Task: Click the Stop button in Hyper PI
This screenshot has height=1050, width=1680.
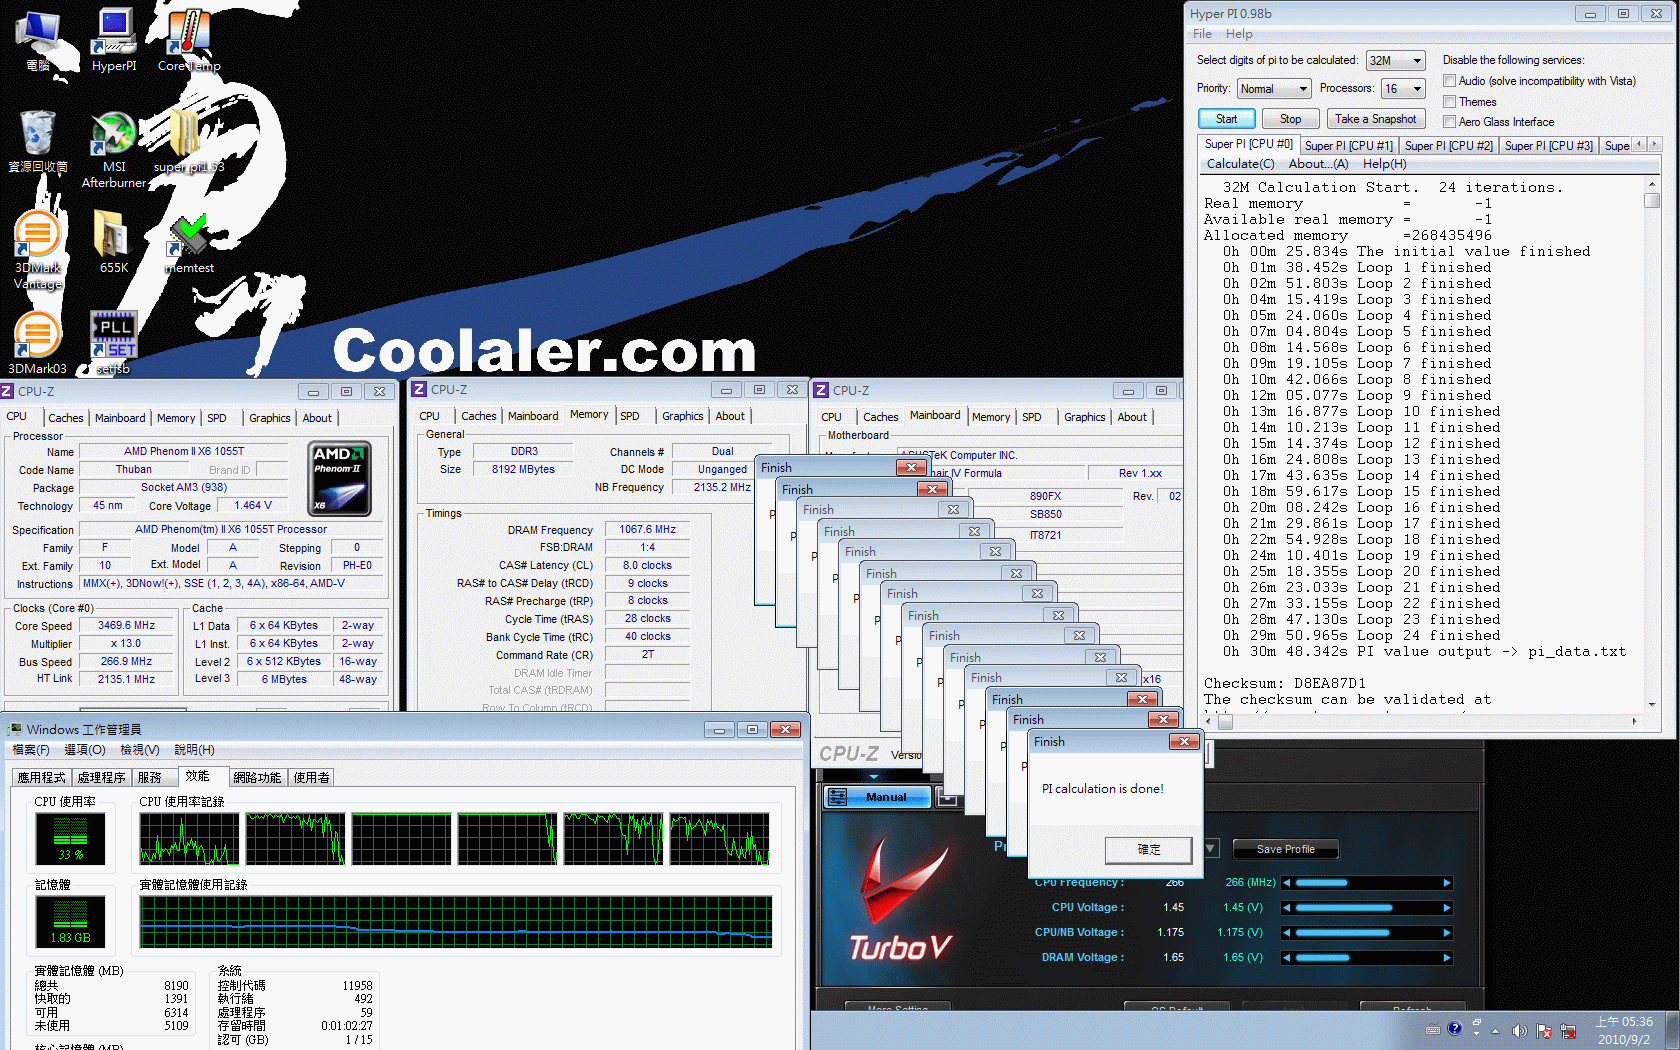Action: click(x=1291, y=119)
